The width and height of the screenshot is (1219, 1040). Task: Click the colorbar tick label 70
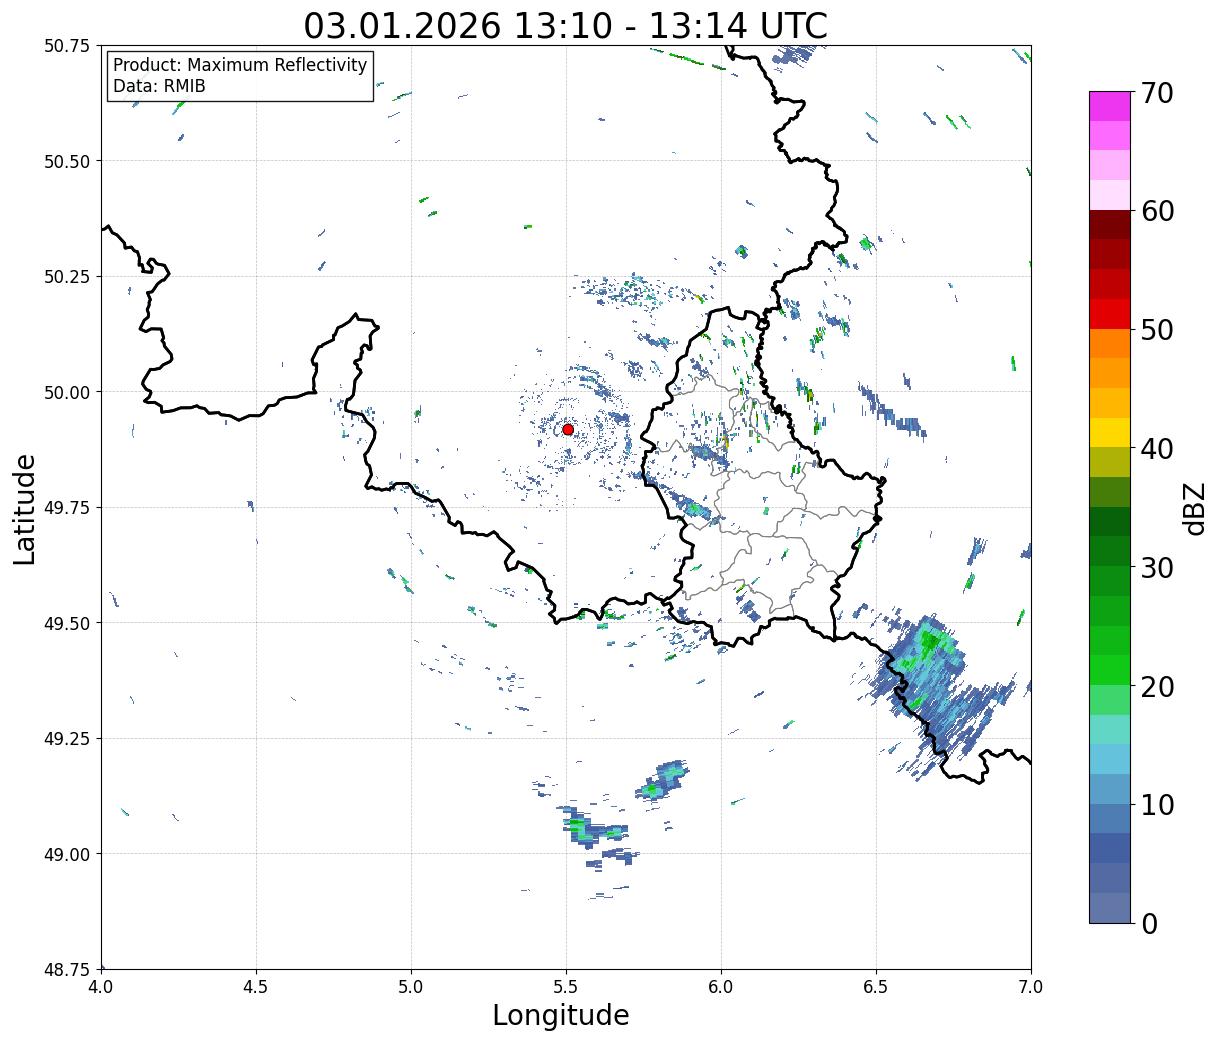point(1157,93)
